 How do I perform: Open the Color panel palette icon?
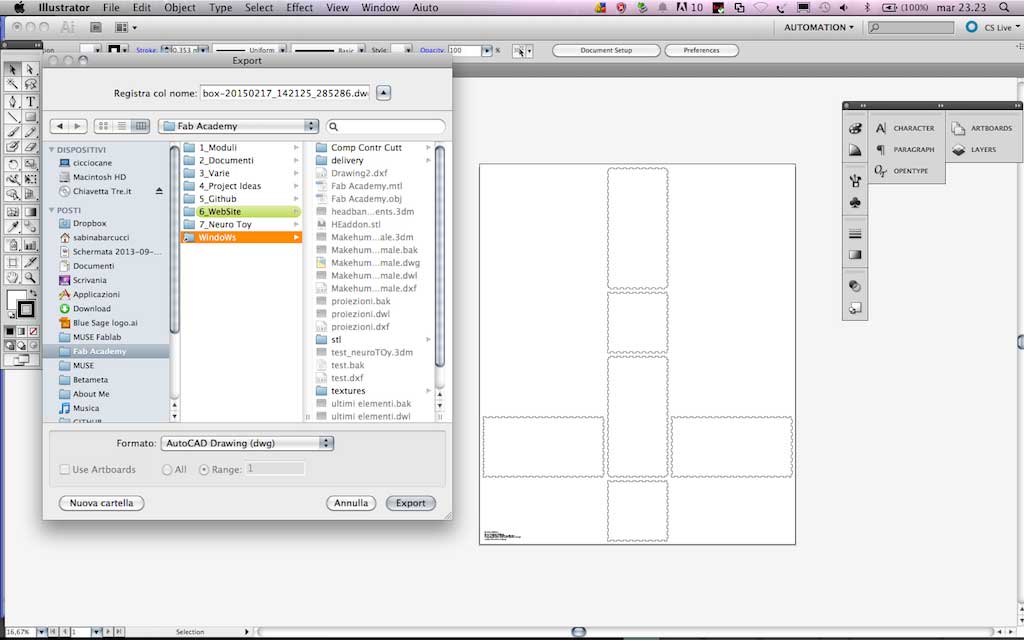[855, 129]
